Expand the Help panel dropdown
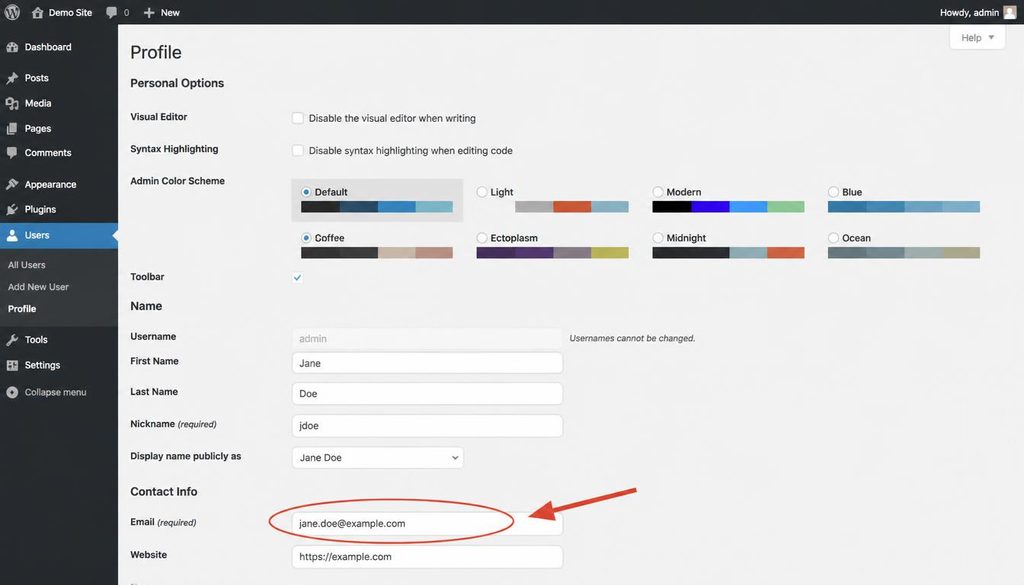Viewport: 1024px width, 585px height. [977, 38]
